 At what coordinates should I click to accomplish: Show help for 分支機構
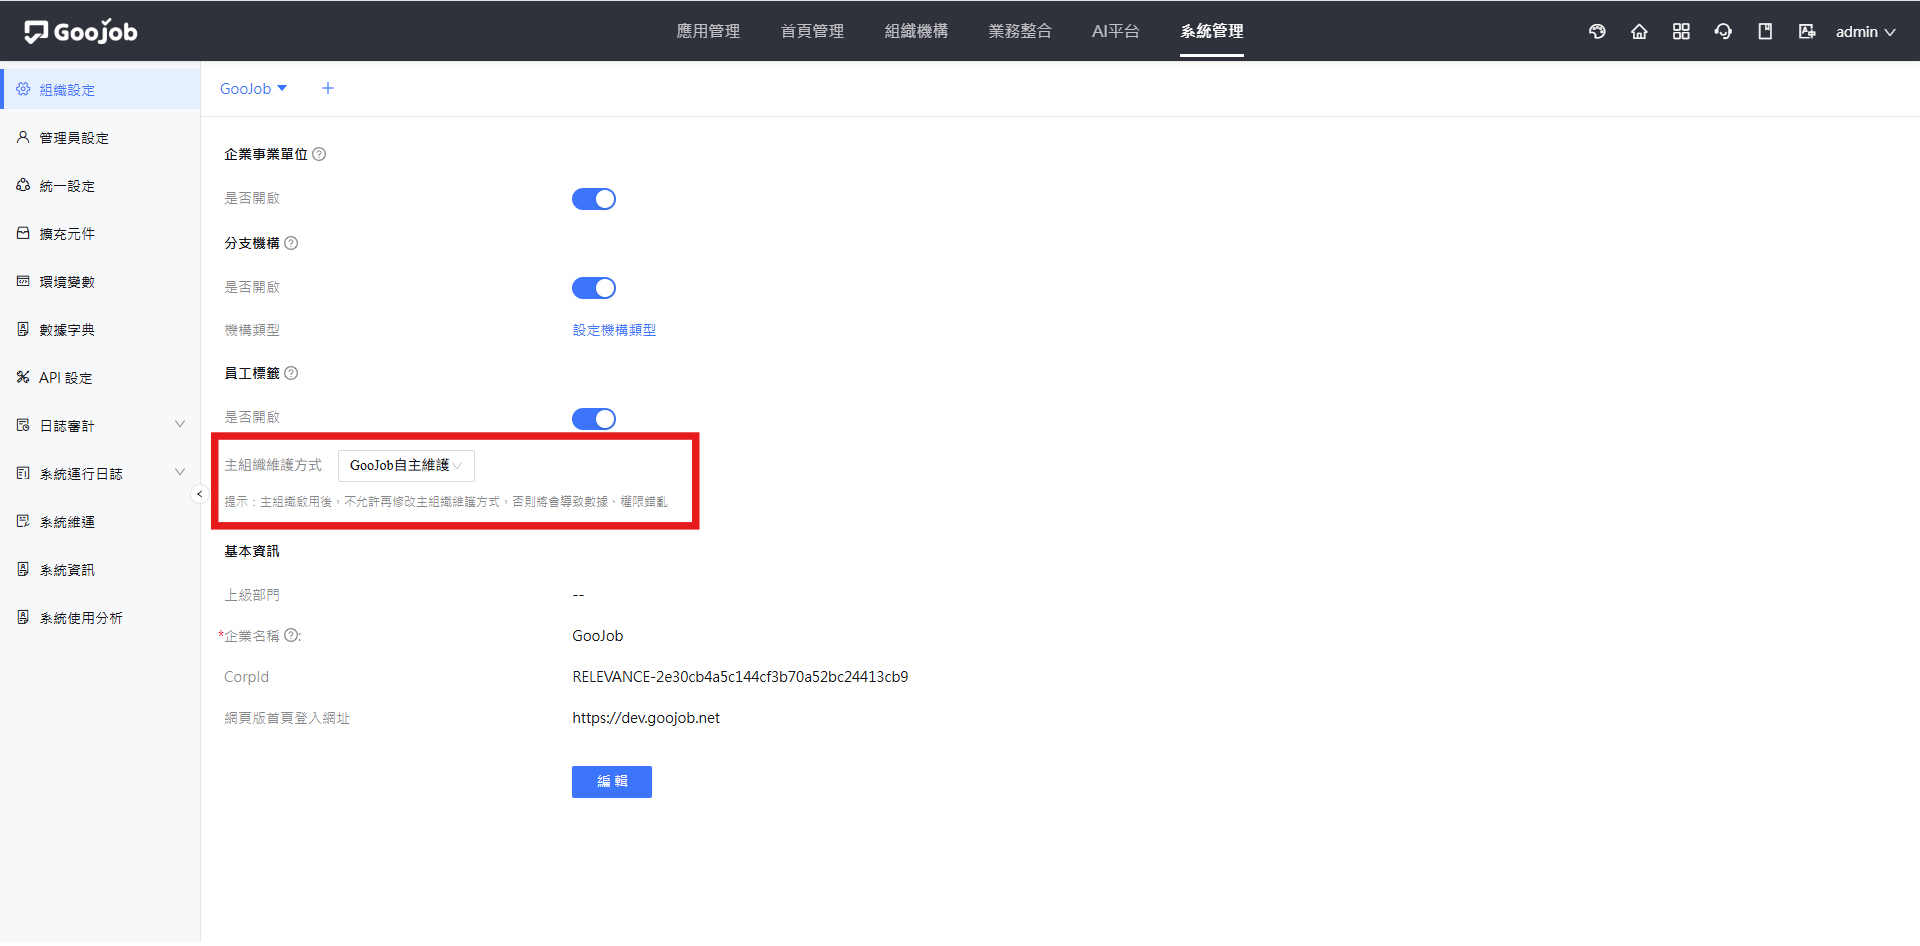coord(291,243)
